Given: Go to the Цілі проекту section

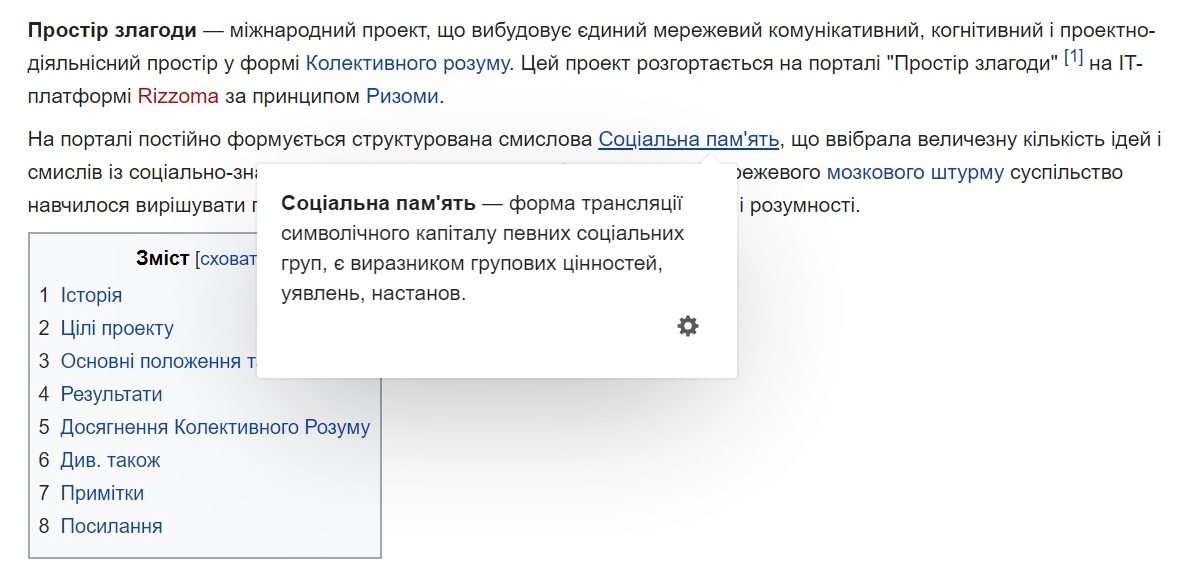Looking at the screenshot, I should [x=117, y=328].
